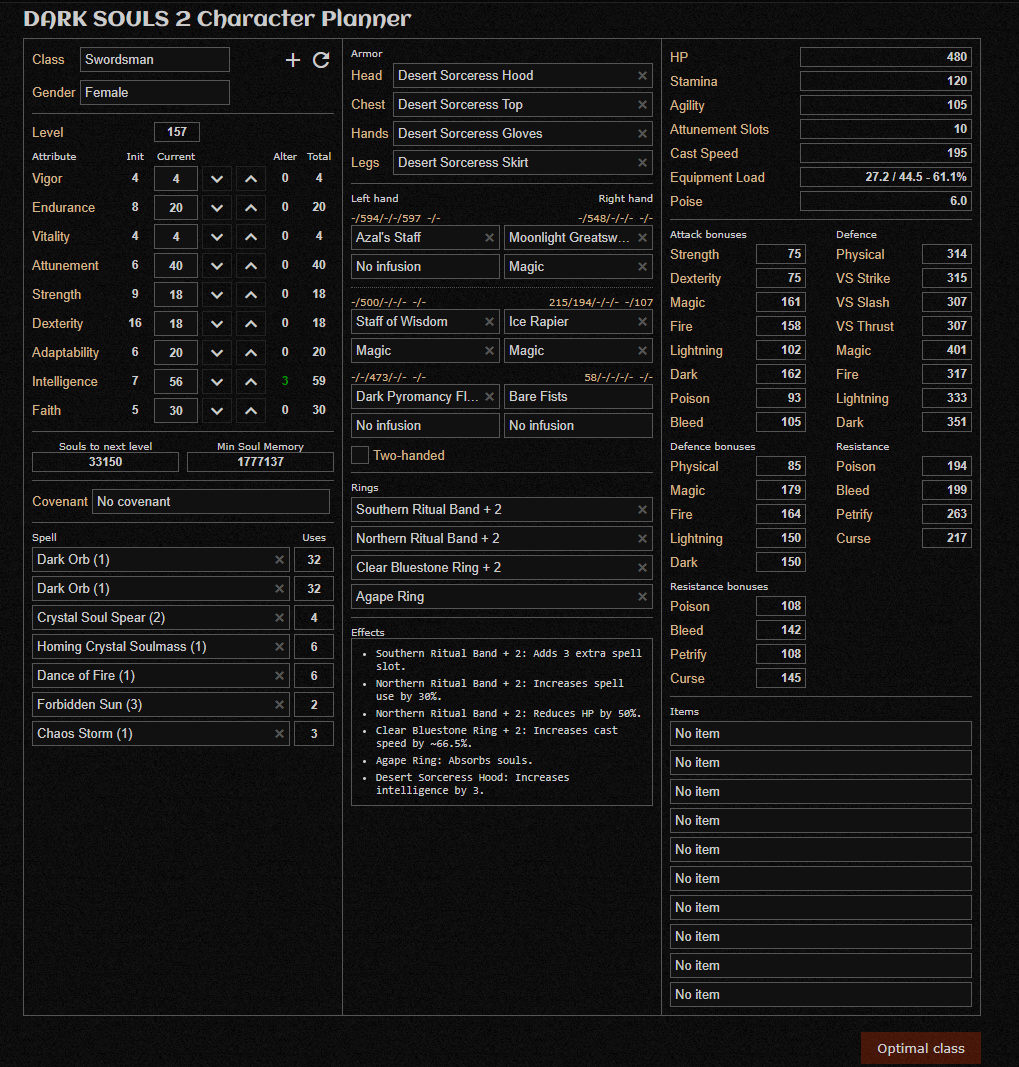Open the last No item slot
Viewport: 1019px width, 1067px height.
820,995
